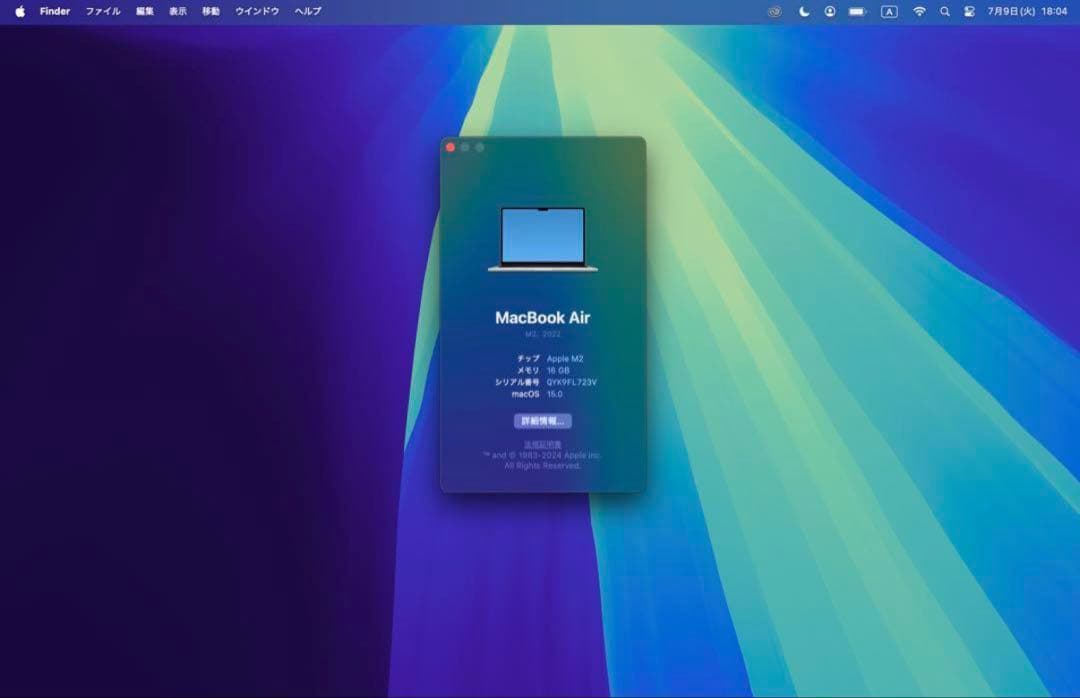Open the ウインドウ menu
The height and width of the screenshot is (698, 1080).
tap(257, 12)
